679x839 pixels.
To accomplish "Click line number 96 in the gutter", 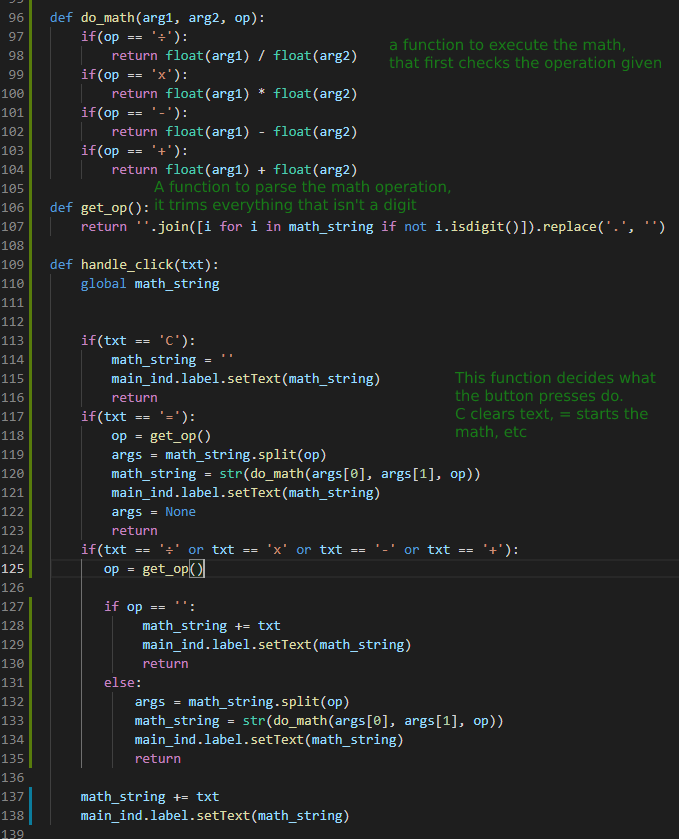I will point(16,18).
